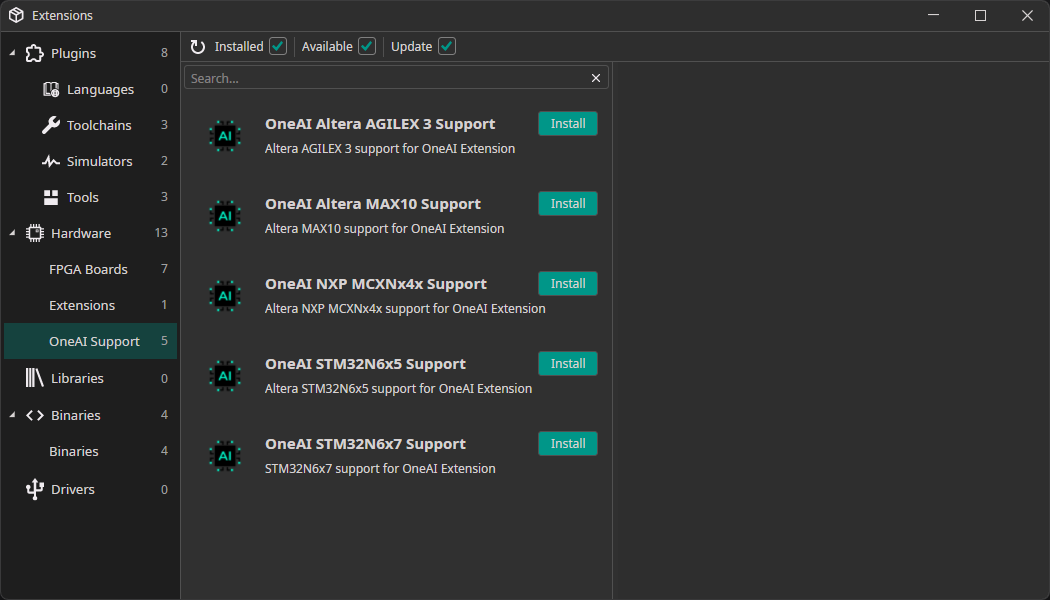This screenshot has width=1050, height=600.
Task: Clear the search field using the X
Action: 595,77
